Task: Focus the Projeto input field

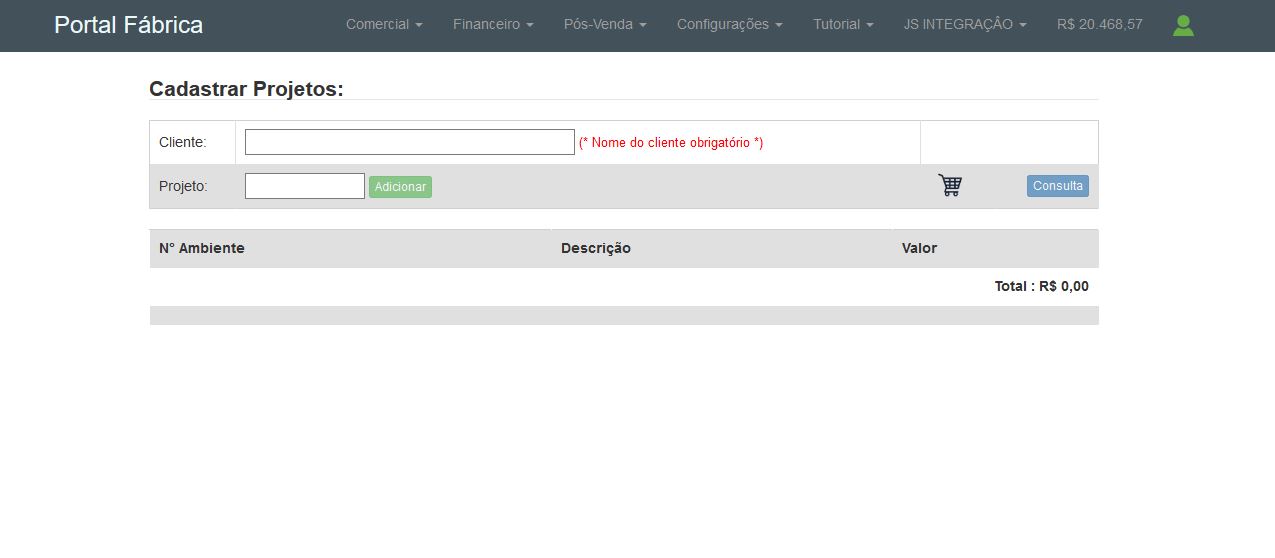Action: [x=305, y=186]
